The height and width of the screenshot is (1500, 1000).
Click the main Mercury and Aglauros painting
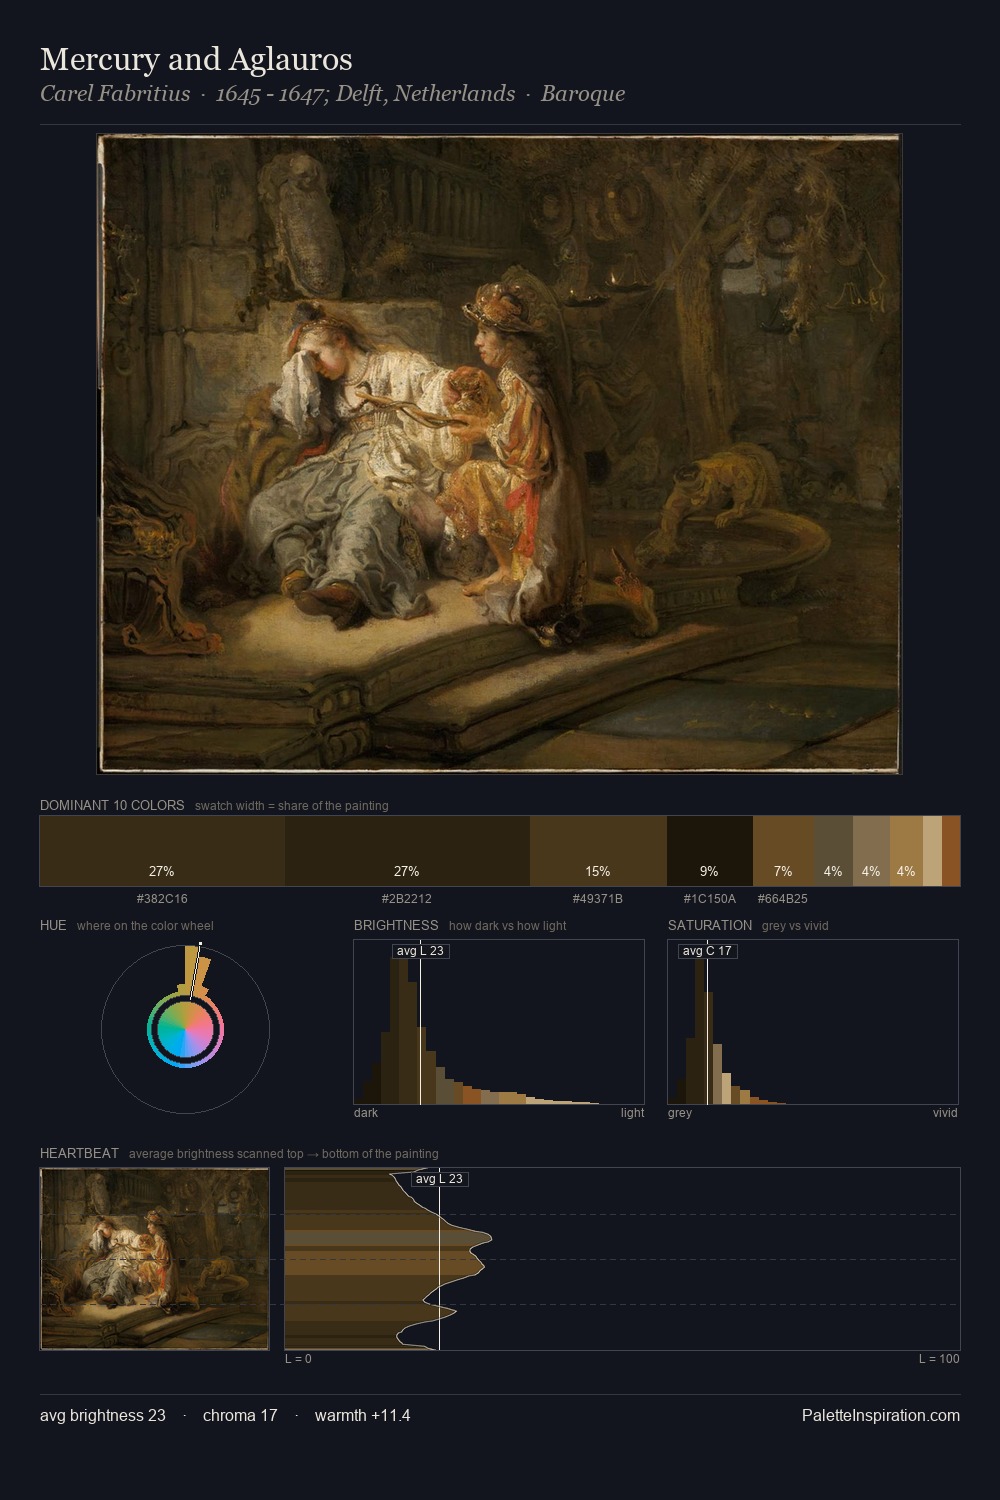click(x=499, y=454)
